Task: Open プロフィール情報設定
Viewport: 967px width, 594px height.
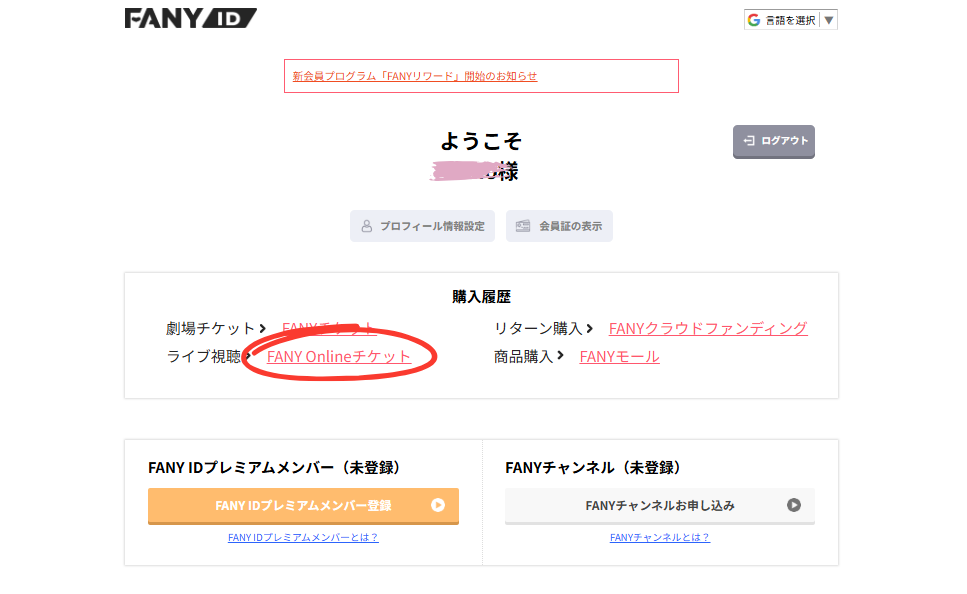Action: coord(422,226)
